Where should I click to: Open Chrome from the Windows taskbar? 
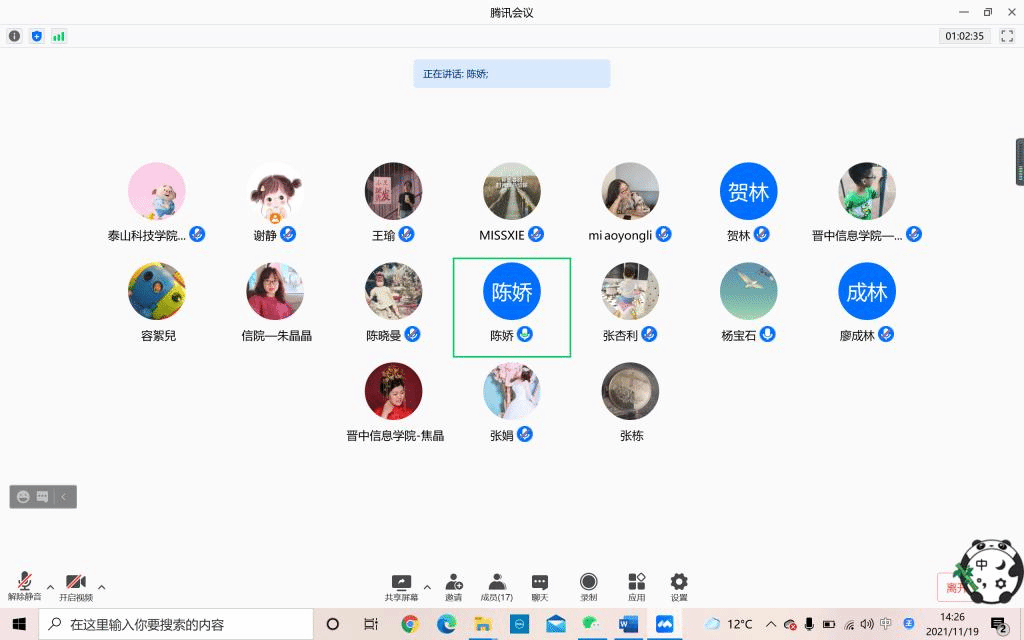point(410,624)
